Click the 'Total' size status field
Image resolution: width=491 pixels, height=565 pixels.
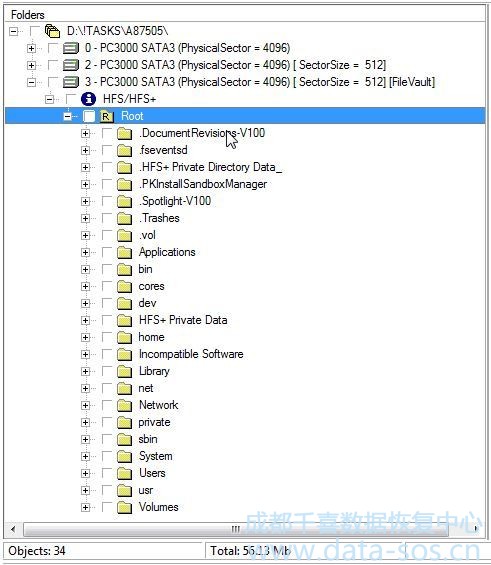(305, 551)
